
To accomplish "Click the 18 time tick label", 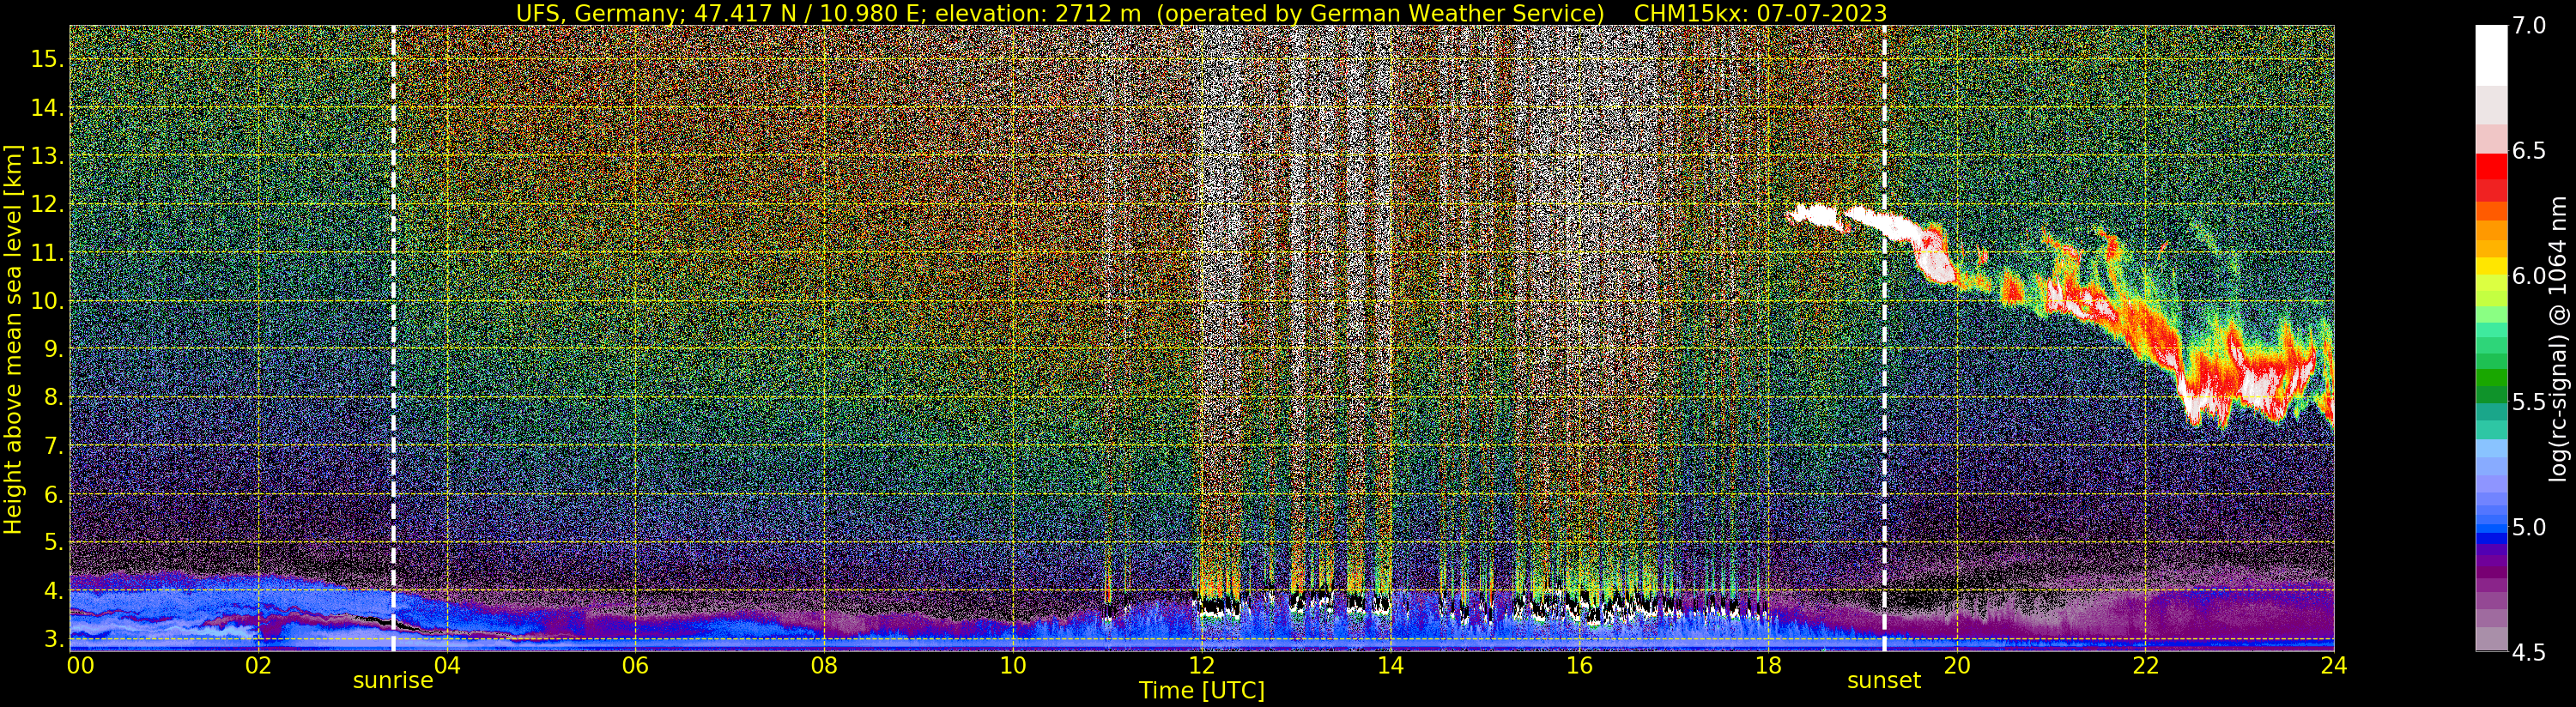I will pyautogui.click(x=1767, y=665).
